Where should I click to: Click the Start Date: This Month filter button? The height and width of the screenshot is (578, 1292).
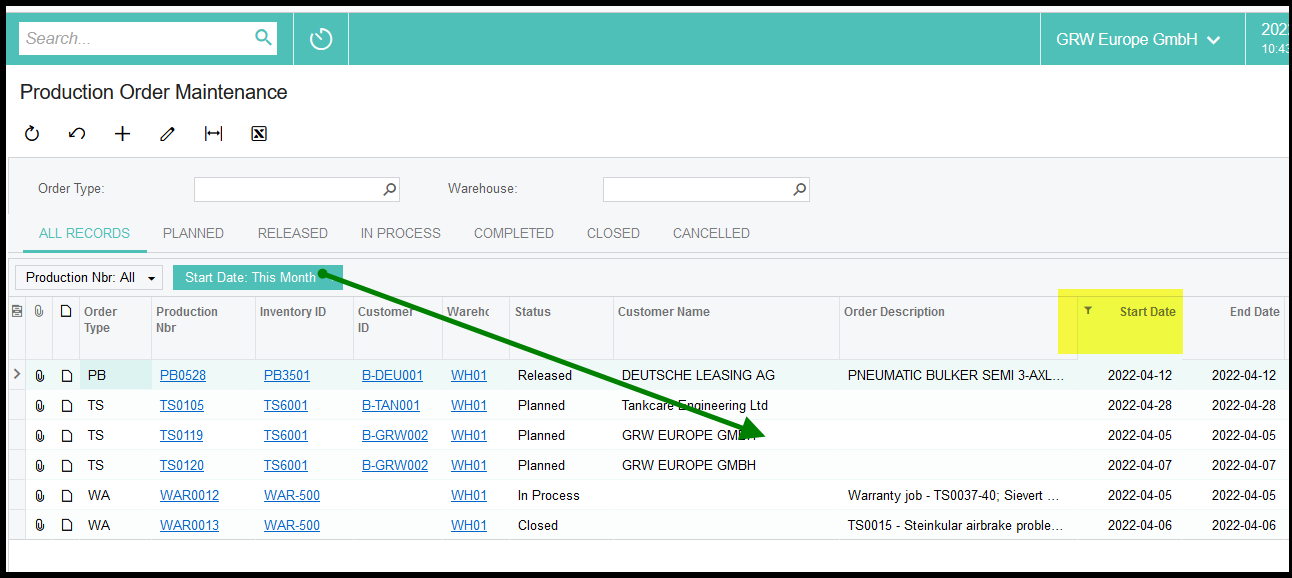pos(250,277)
